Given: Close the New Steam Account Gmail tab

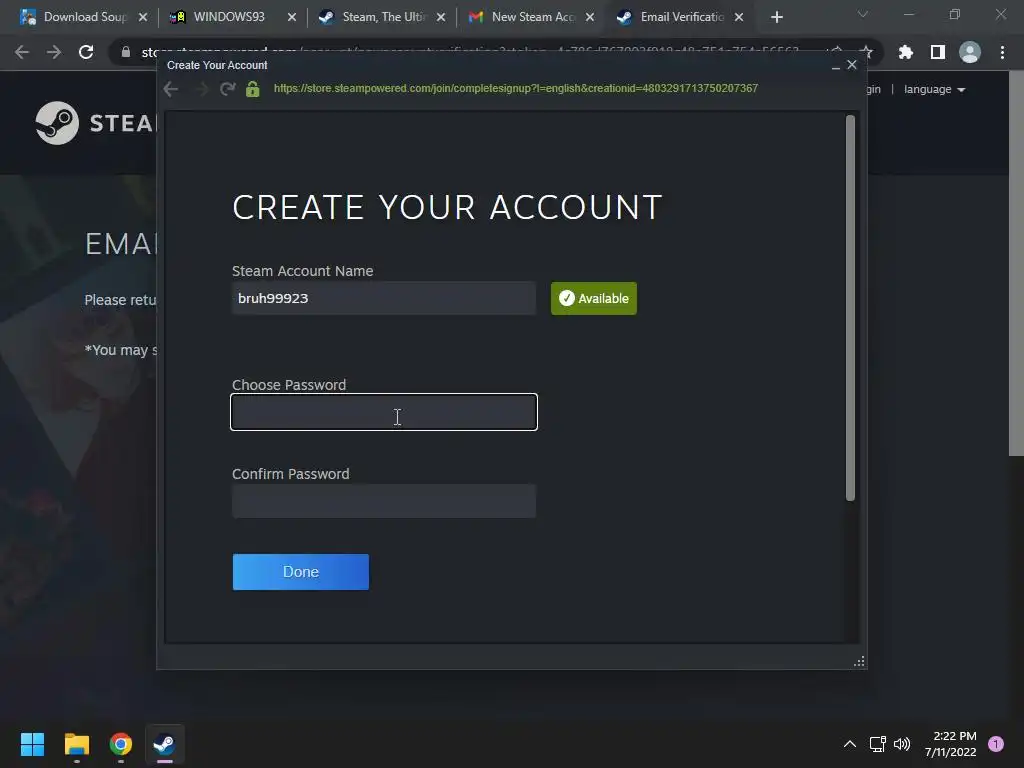Looking at the screenshot, I should point(590,17).
